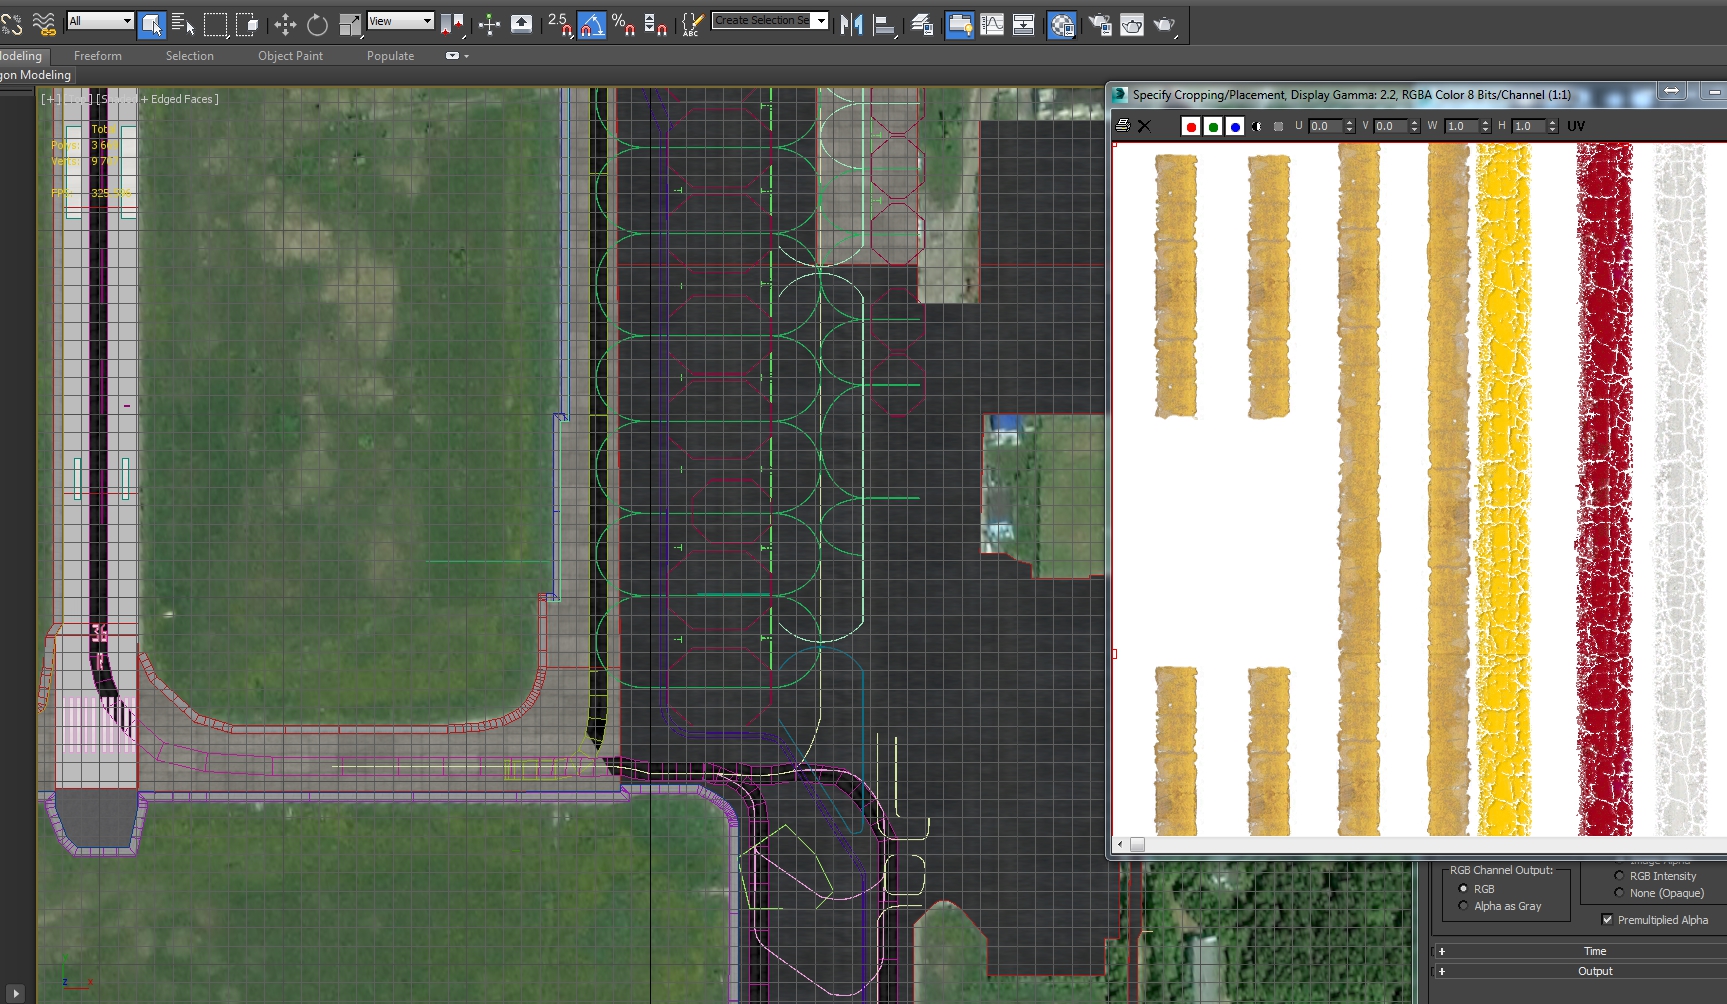Viewport: 1727px width, 1004px height.
Task: Open the Object Paint ribbon tab
Action: (x=290, y=56)
